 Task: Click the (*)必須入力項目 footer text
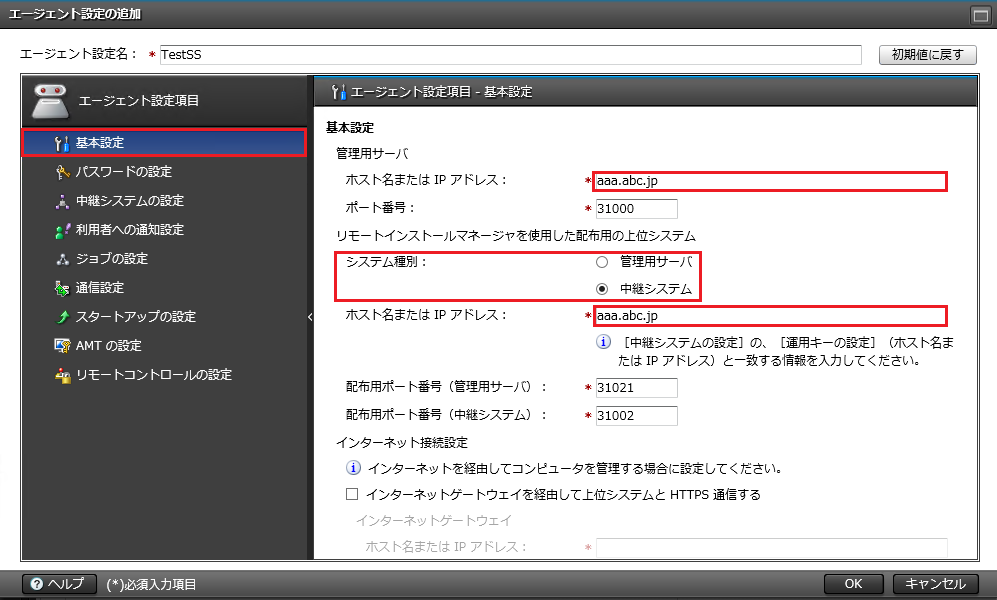(151, 584)
